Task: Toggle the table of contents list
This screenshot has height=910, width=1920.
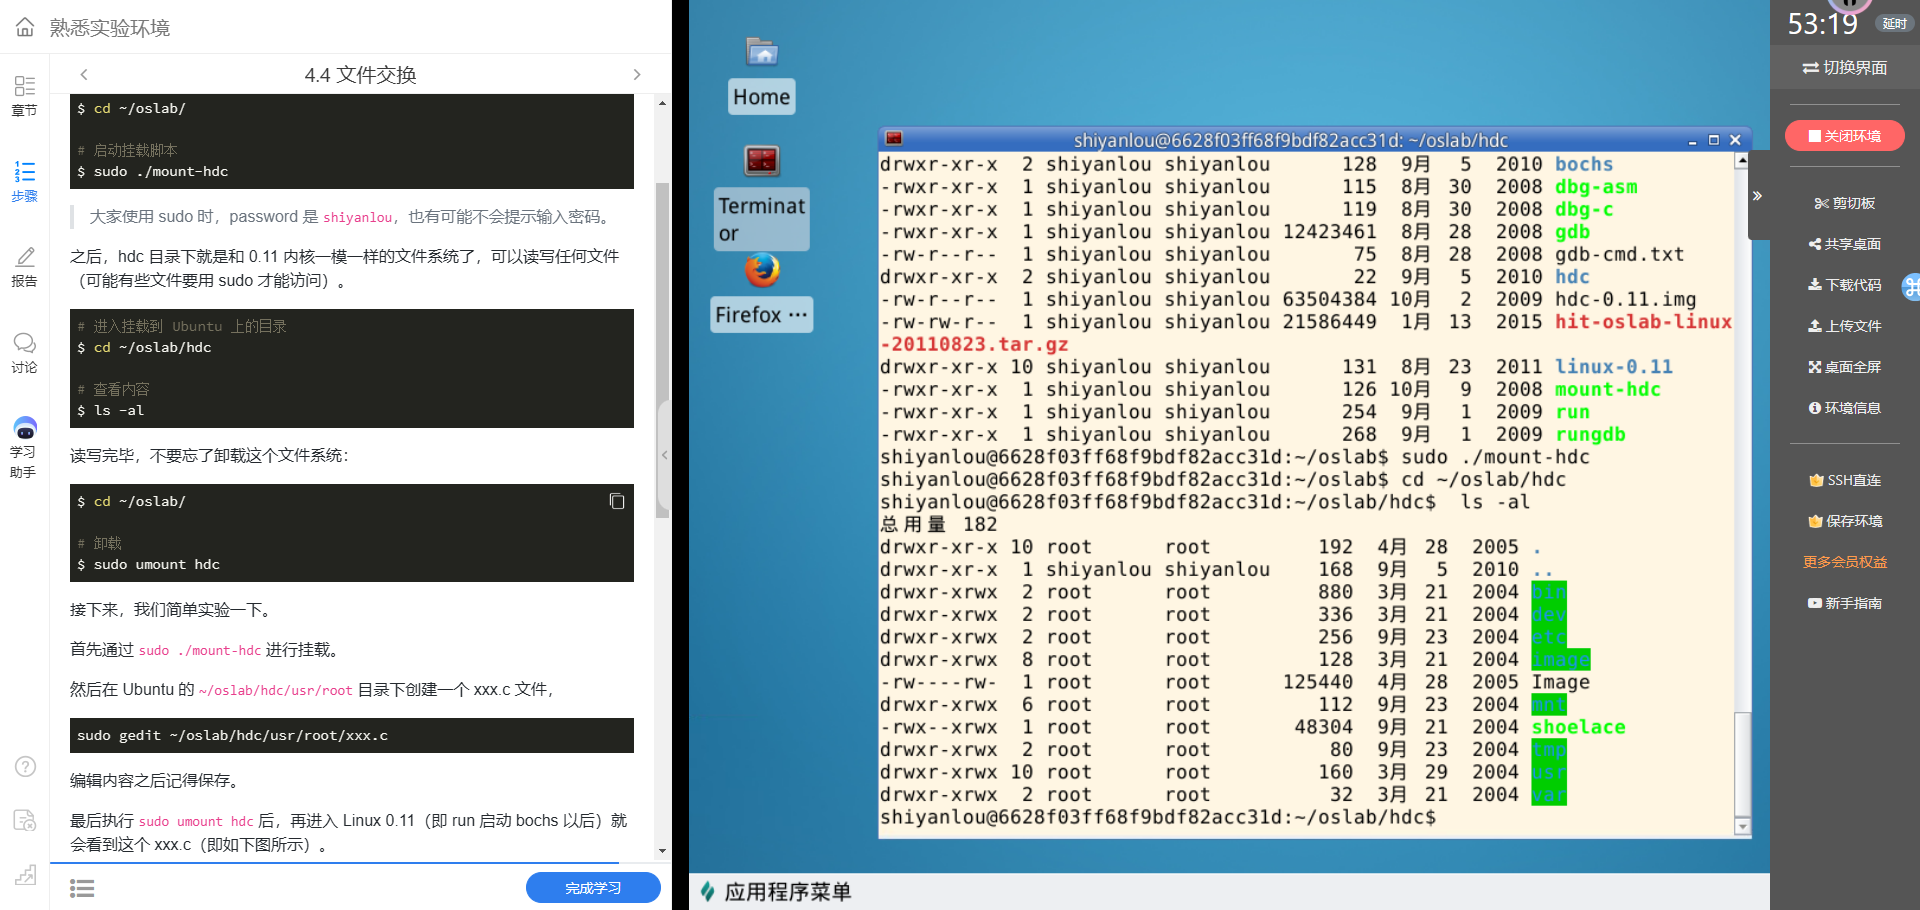Action: (82, 888)
